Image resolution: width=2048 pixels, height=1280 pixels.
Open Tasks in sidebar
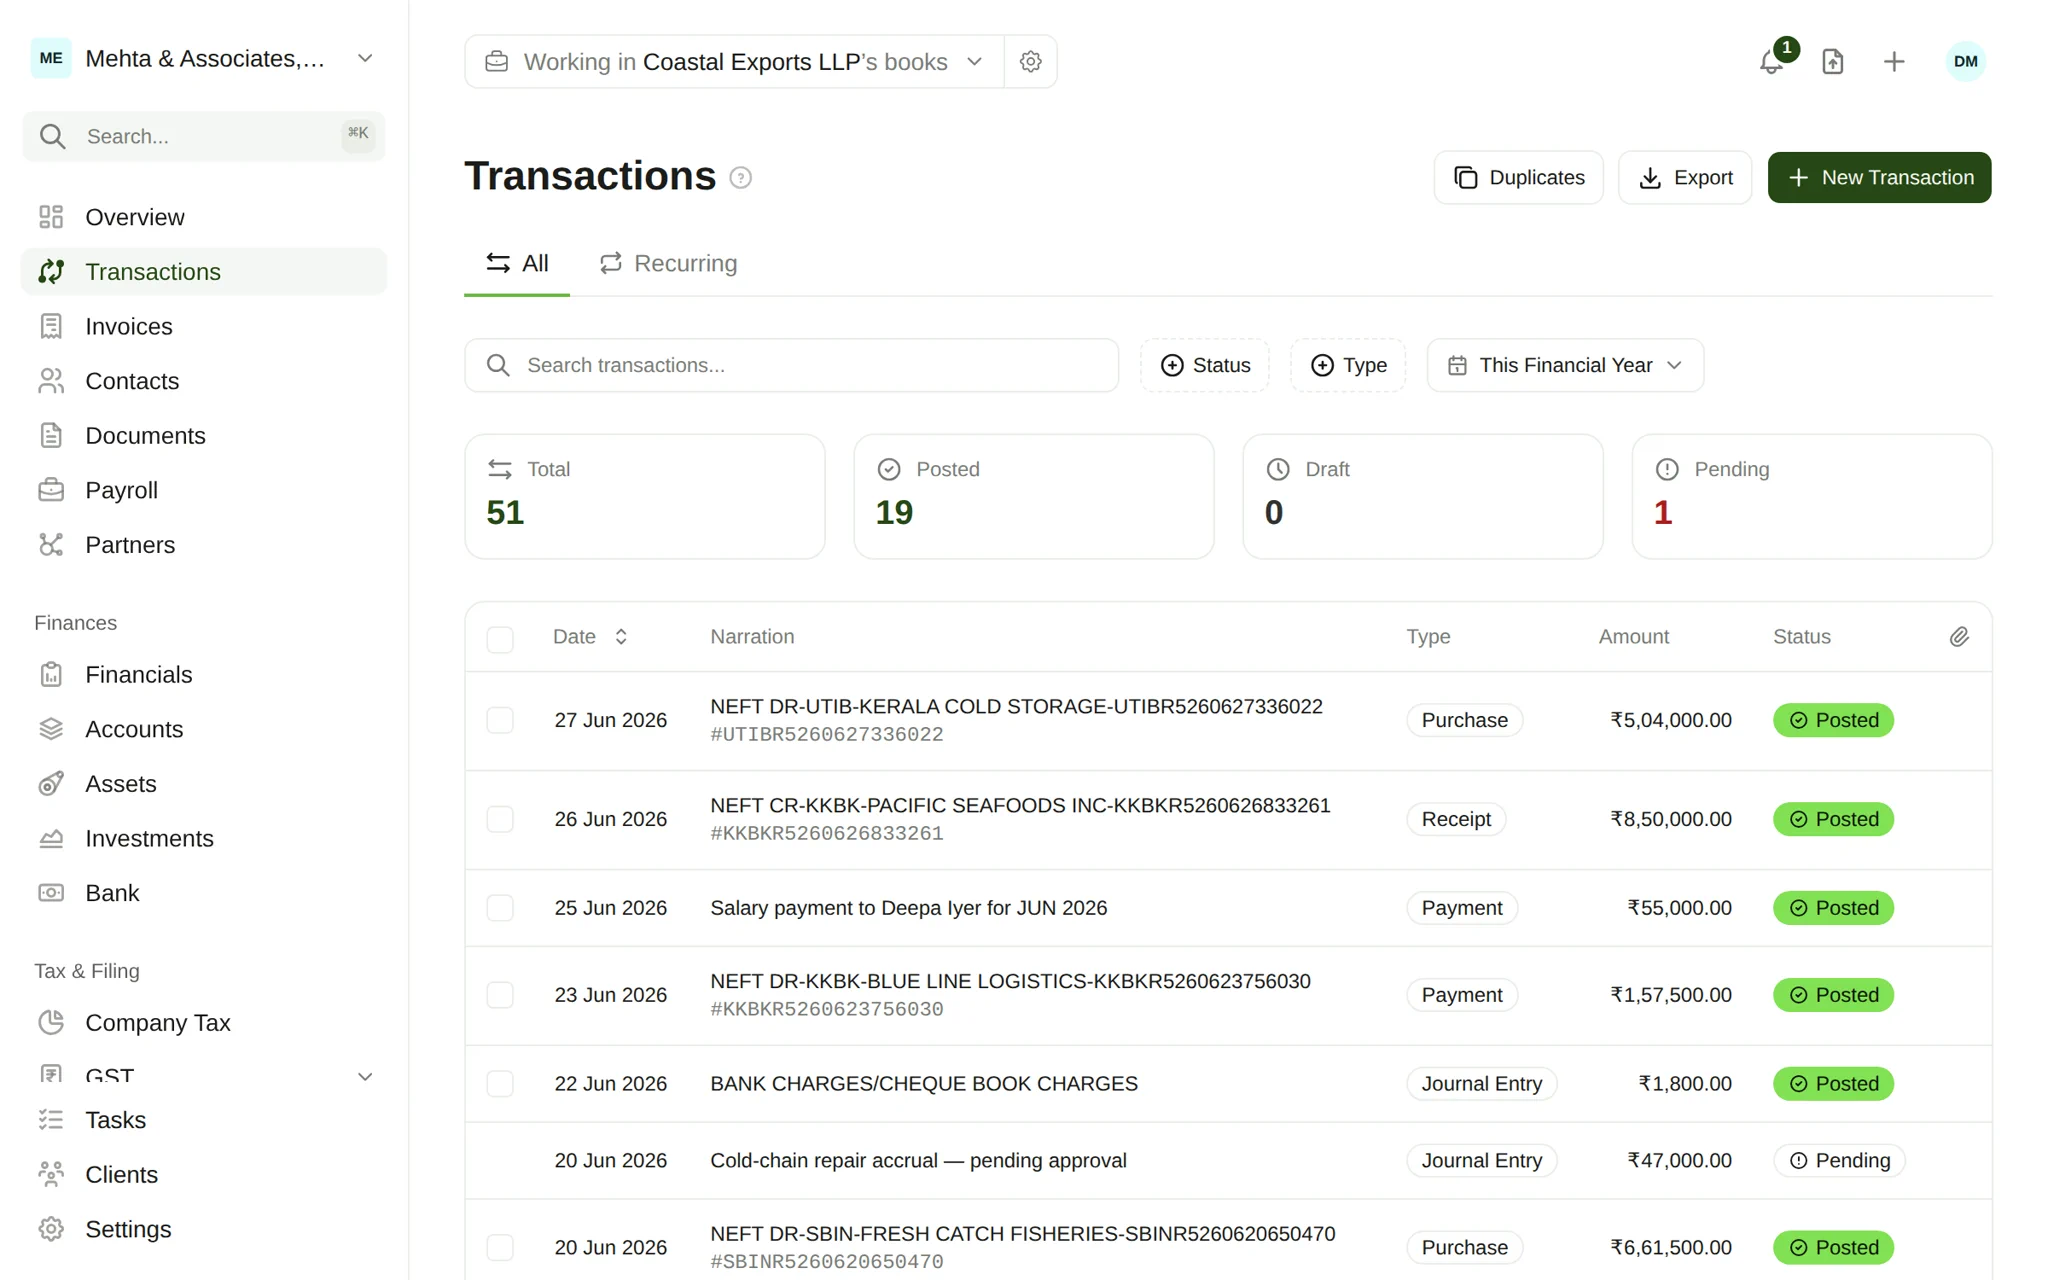click(204, 1120)
